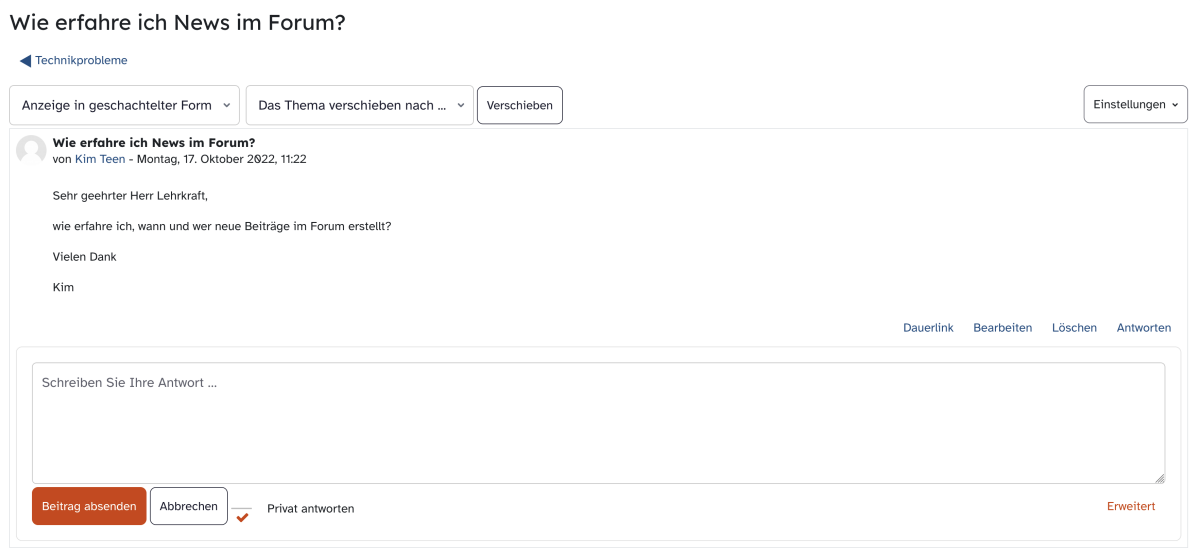Open the Erweitert editor link
1200x558 pixels.
click(1131, 506)
